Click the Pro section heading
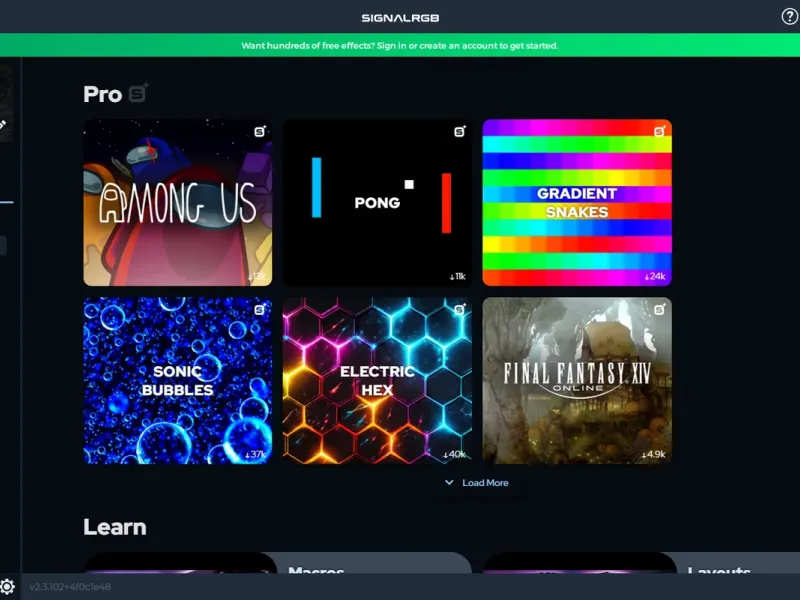Image resolution: width=800 pixels, height=600 pixels. (103, 94)
